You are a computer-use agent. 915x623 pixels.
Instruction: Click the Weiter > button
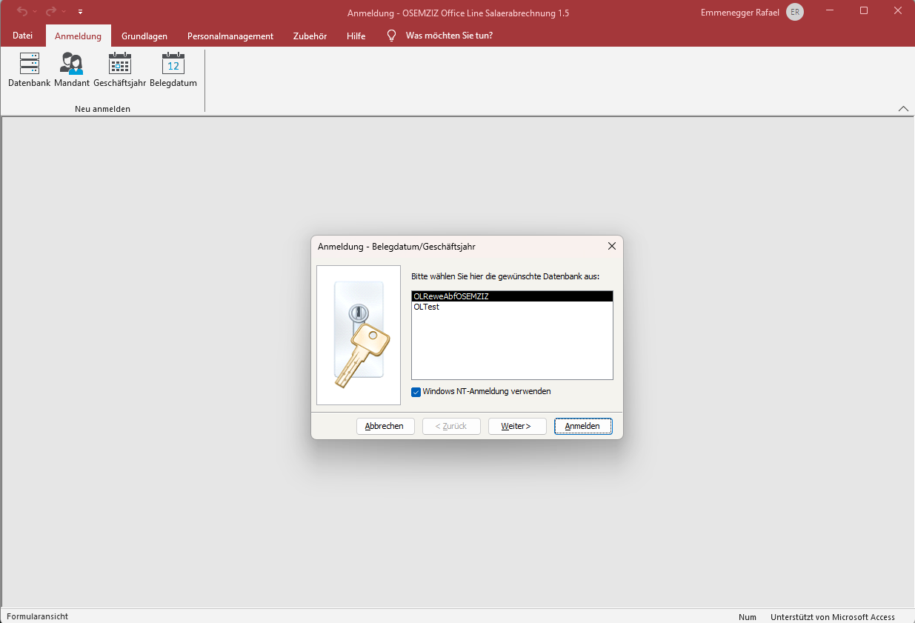(x=517, y=425)
